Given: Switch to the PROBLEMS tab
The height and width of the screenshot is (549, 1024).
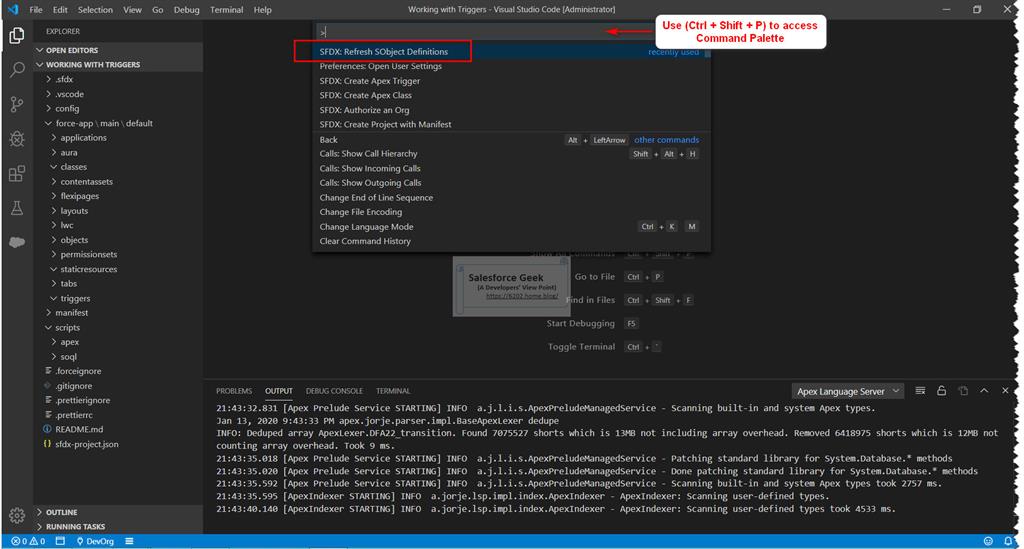Looking at the screenshot, I should (x=234, y=391).
